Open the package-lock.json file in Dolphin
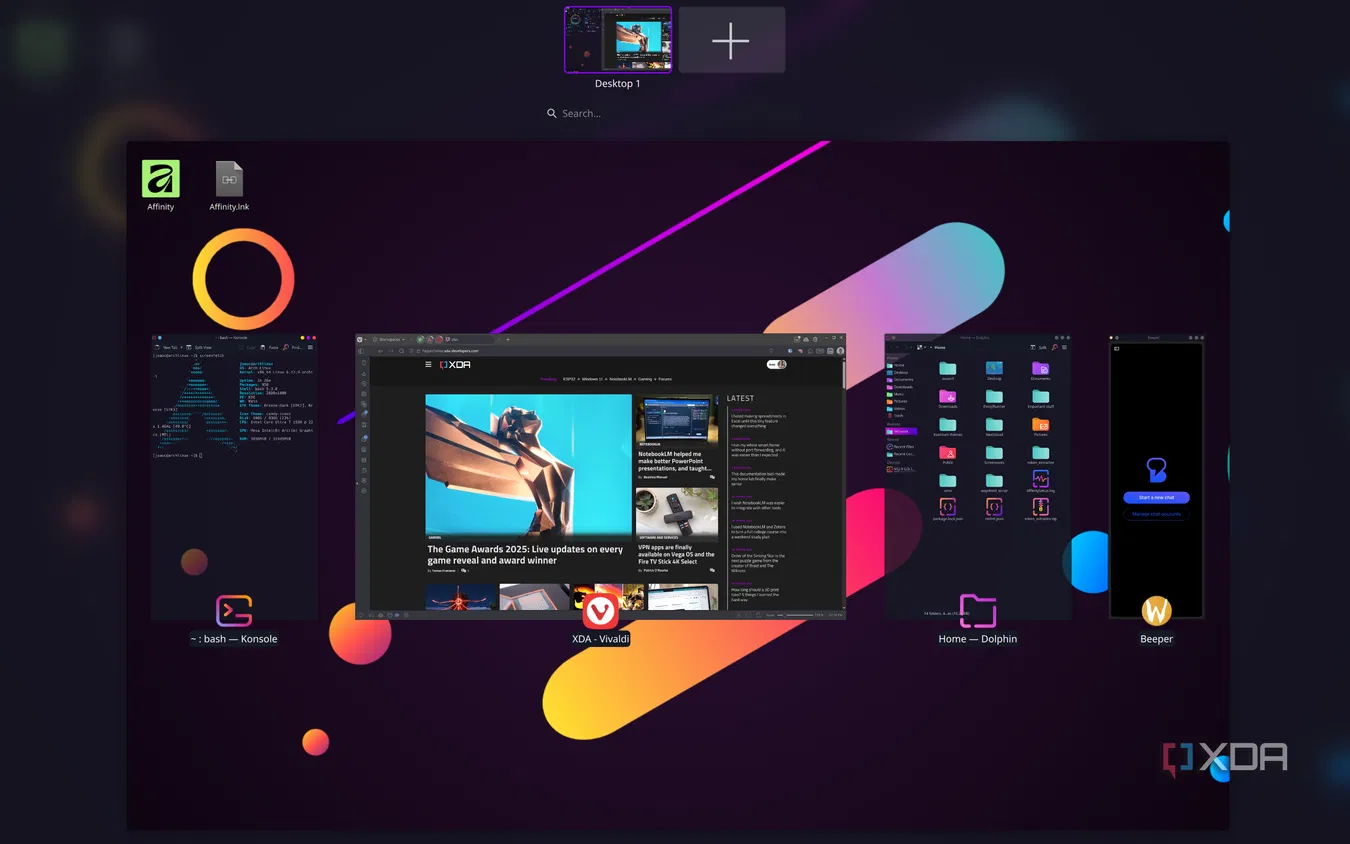The height and width of the screenshot is (844, 1350). [x=948, y=511]
